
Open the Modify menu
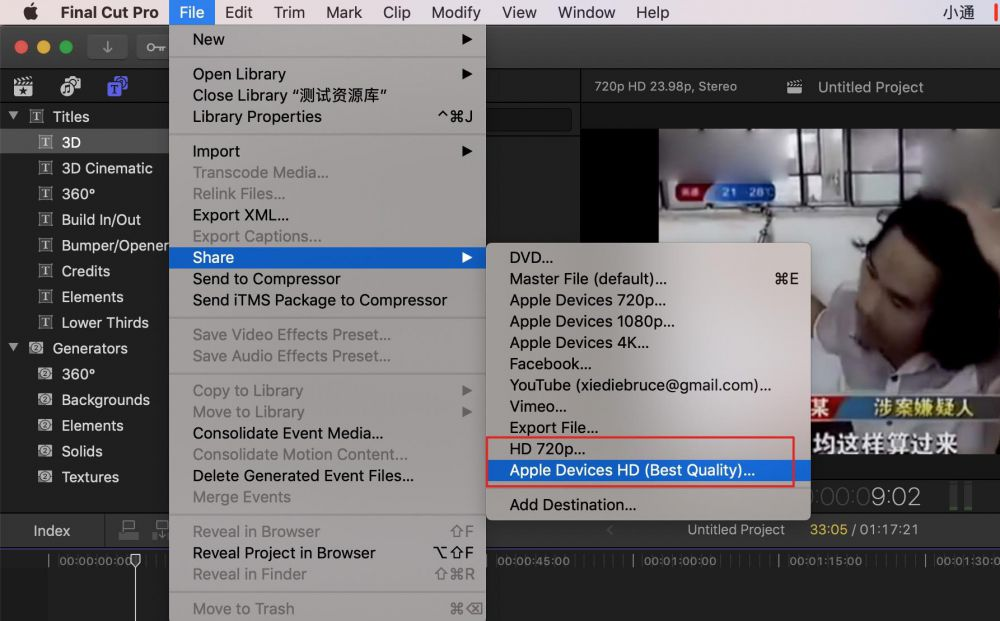pos(455,12)
